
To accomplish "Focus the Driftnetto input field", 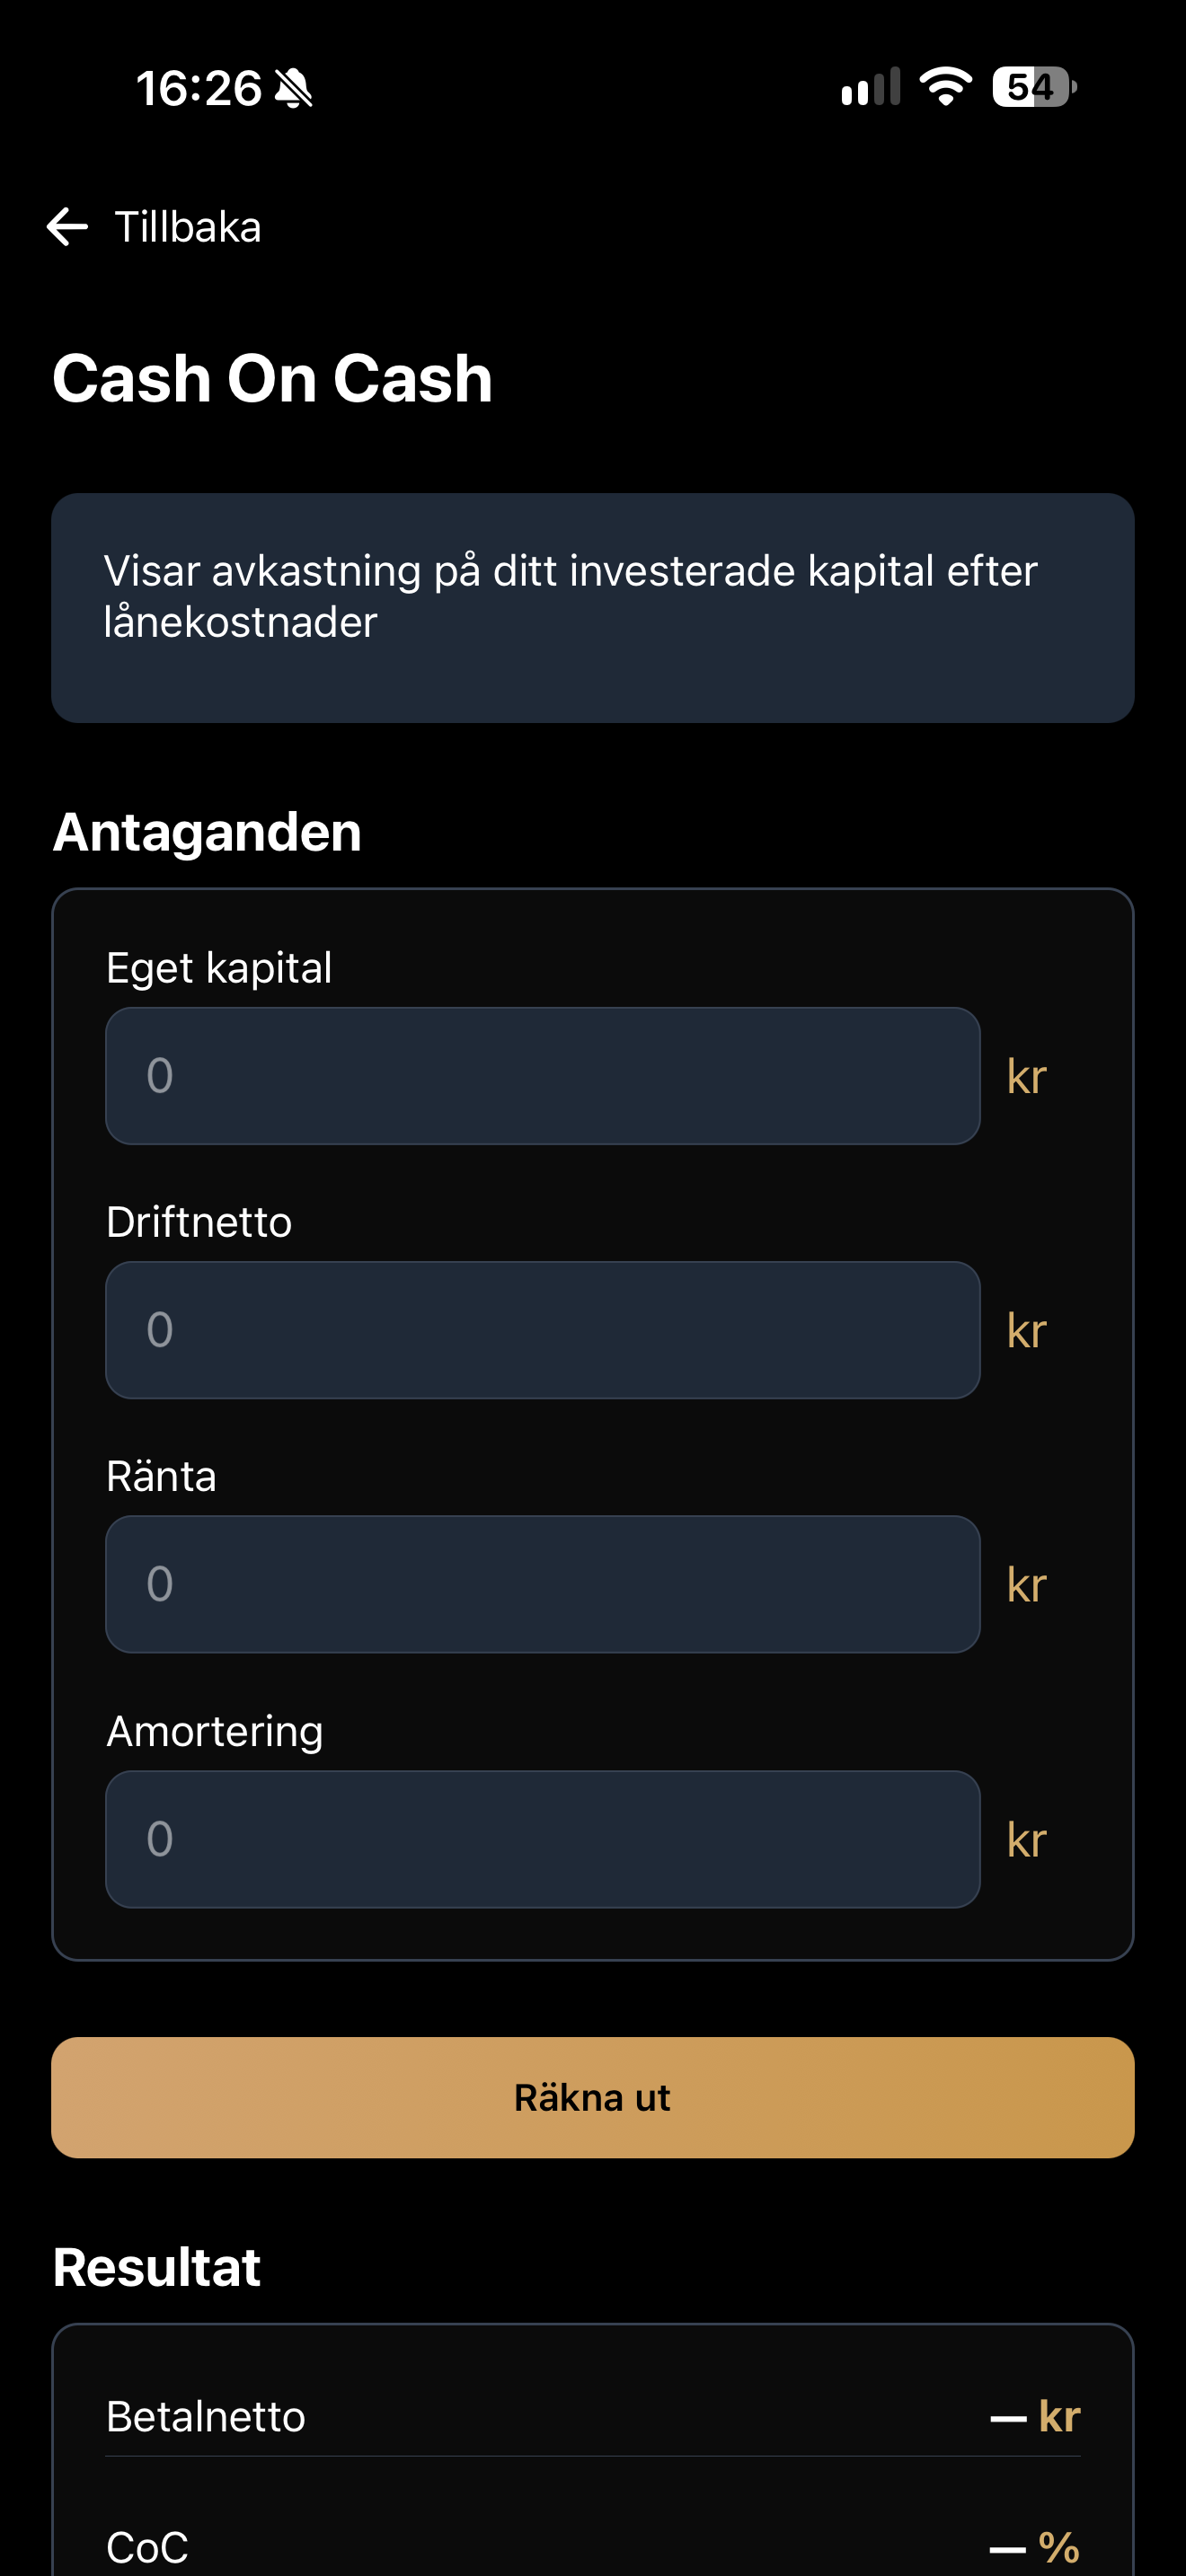I will [543, 1330].
